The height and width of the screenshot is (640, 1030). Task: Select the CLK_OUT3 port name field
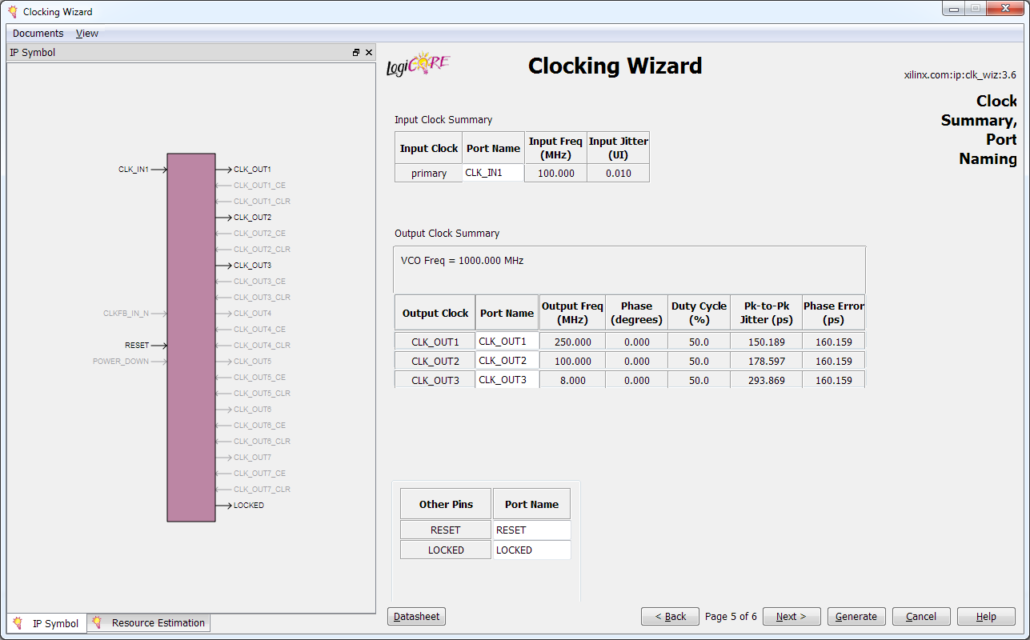[507, 380]
